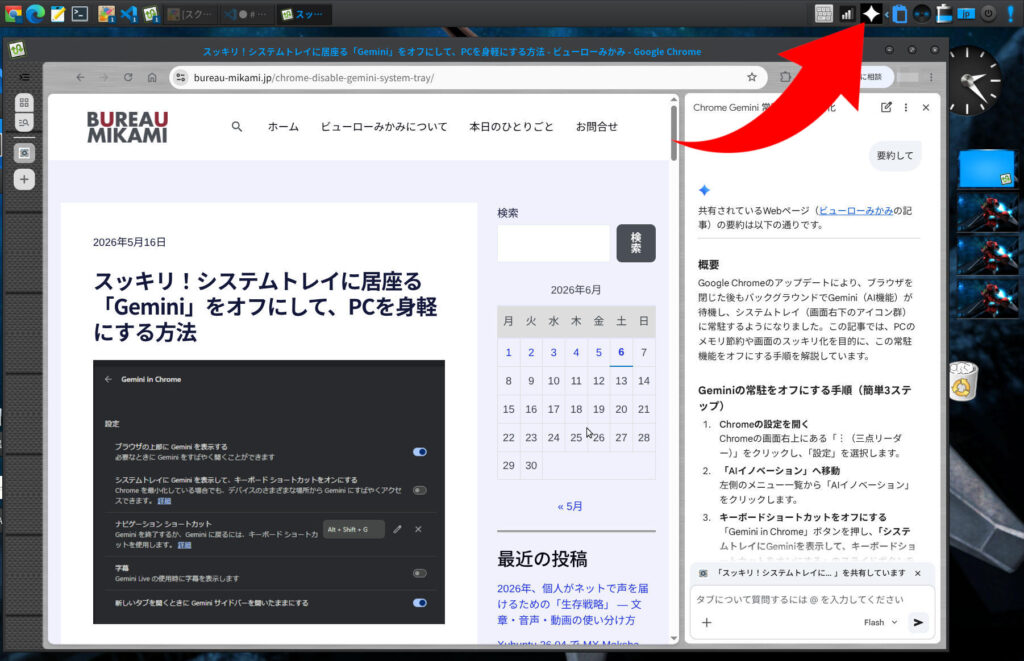Reload the page with the refresh icon
The image size is (1024, 661).
pos(128,77)
